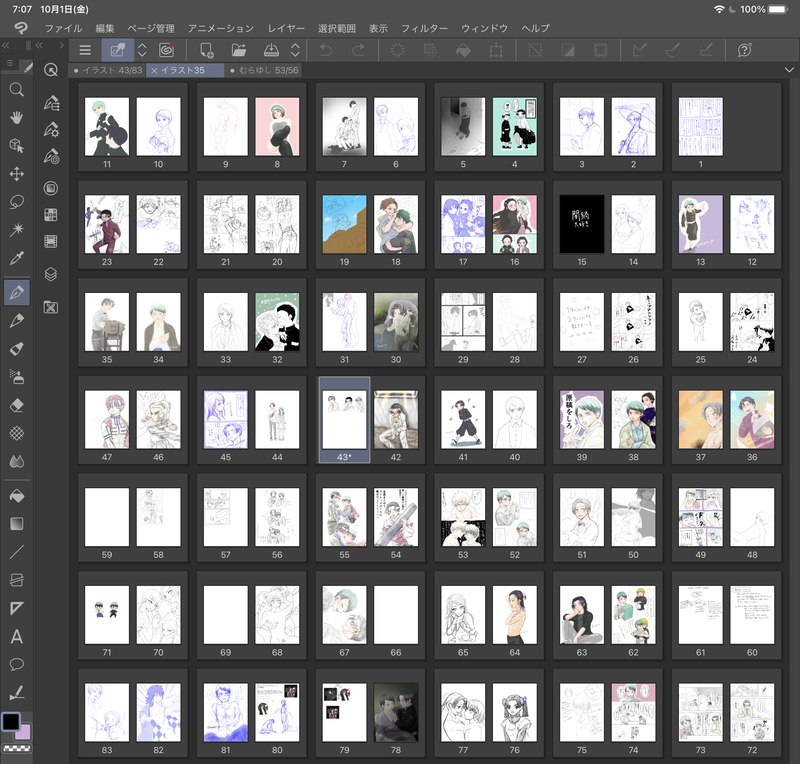800x764 pixels.
Task: Open the ページ管理 menu
Action: (151, 29)
